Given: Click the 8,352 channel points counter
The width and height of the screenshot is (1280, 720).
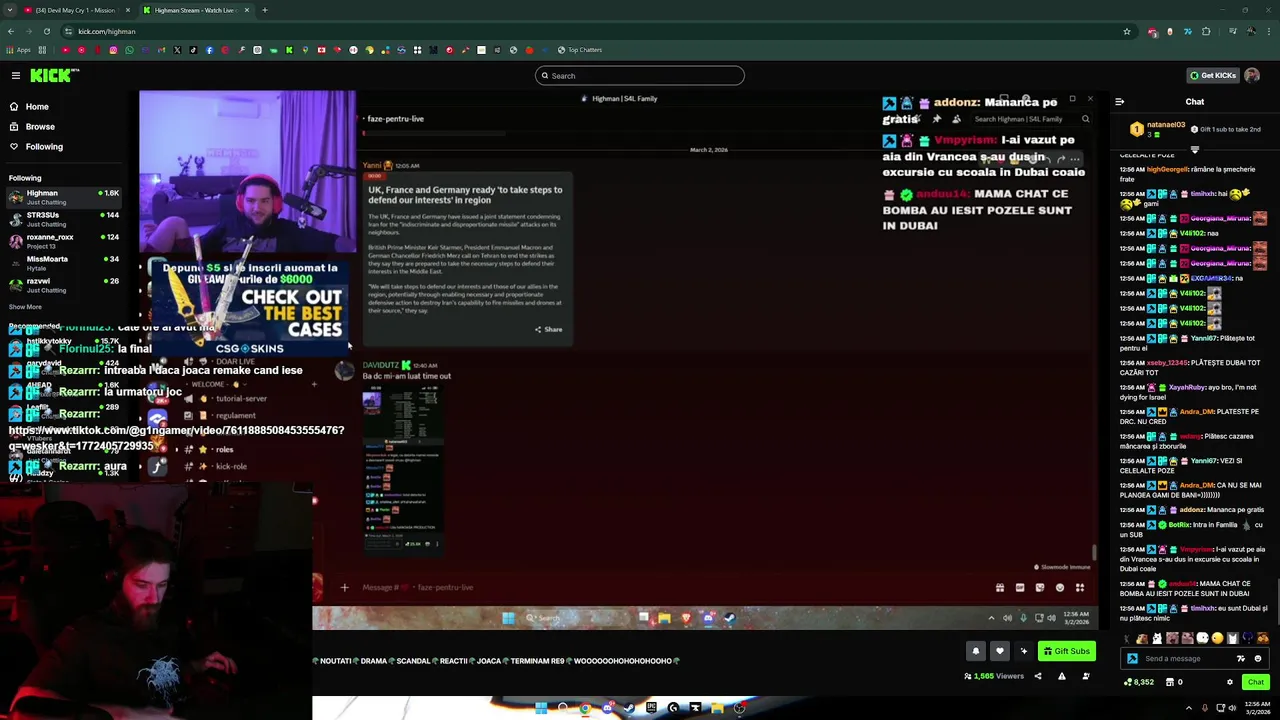Looking at the screenshot, I should (x=1139, y=682).
